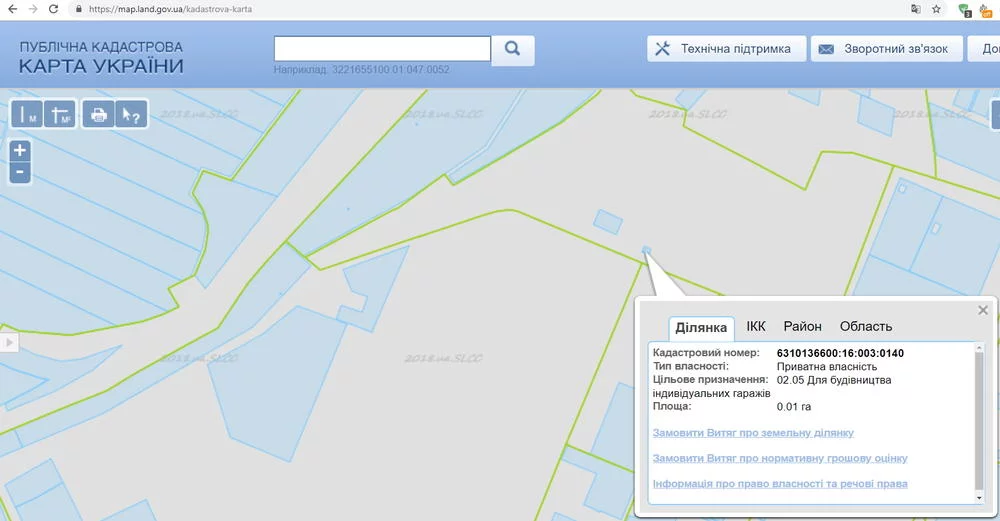Zoom out on the map

point(20,172)
